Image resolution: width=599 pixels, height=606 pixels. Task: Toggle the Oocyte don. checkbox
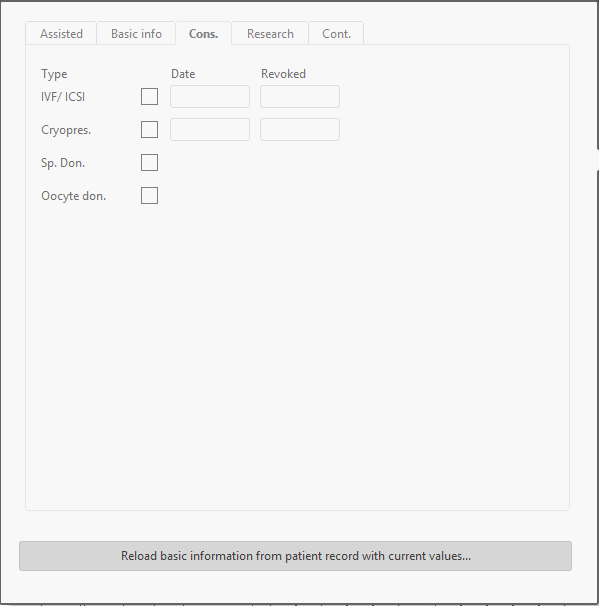pyautogui.click(x=150, y=196)
